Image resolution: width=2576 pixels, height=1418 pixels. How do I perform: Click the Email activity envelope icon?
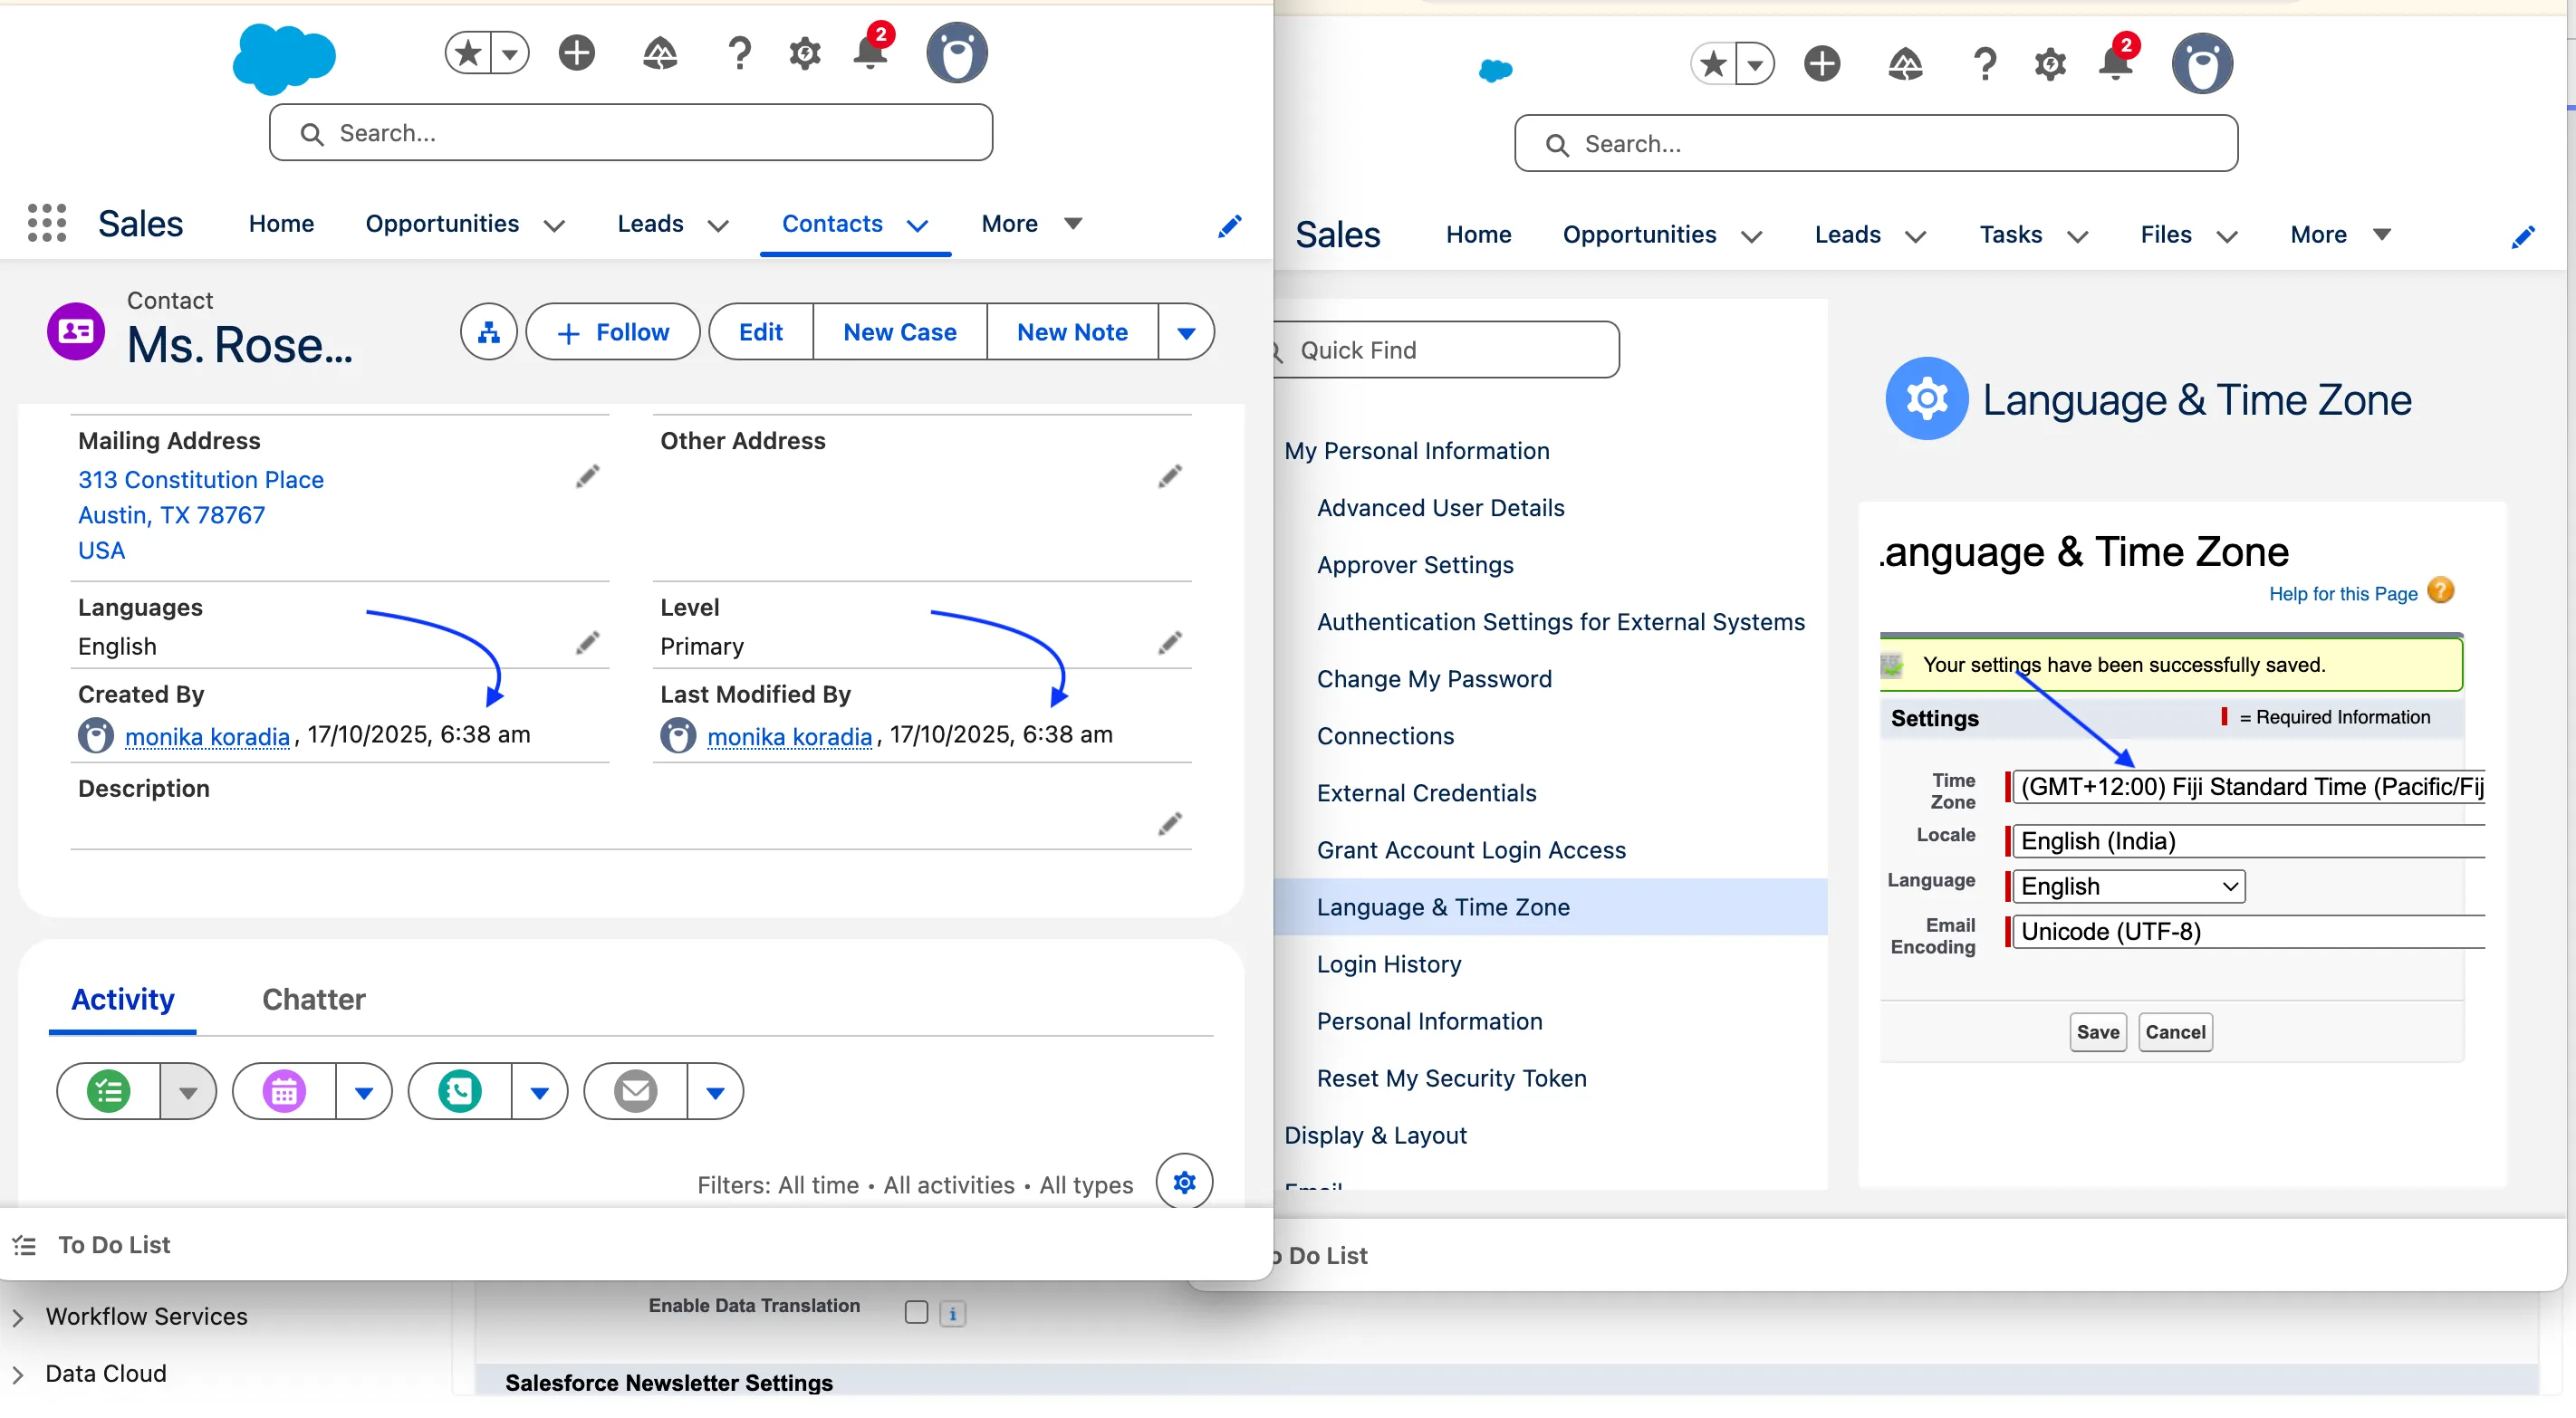tap(636, 1091)
